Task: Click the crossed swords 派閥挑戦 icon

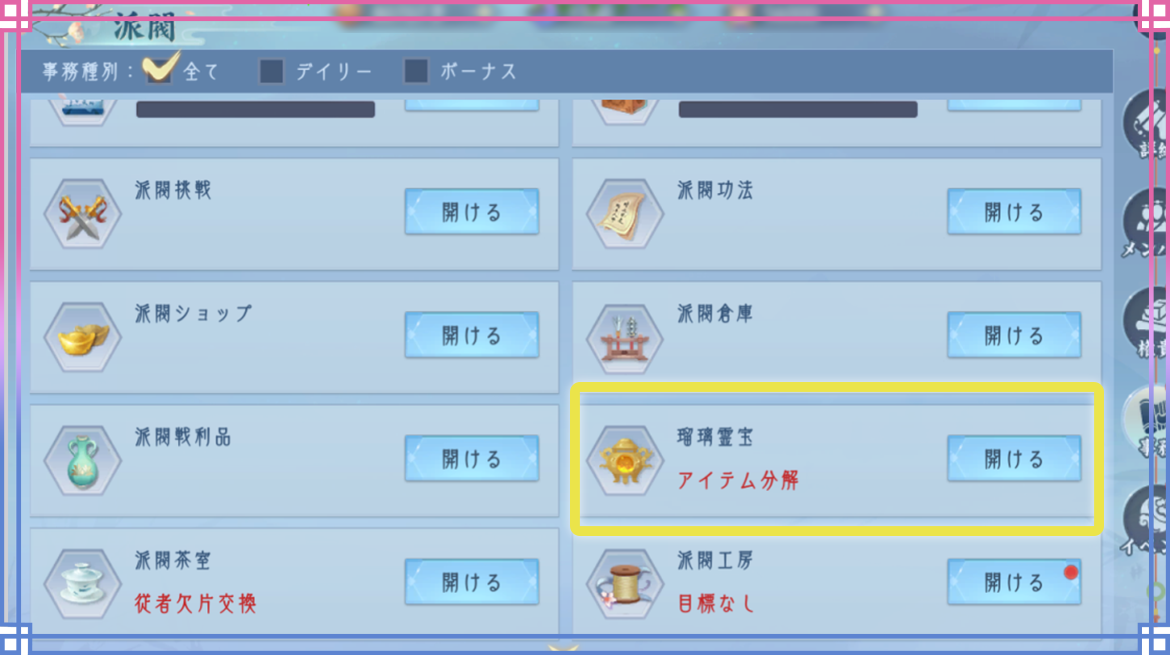Action: [x=82, y=213]
